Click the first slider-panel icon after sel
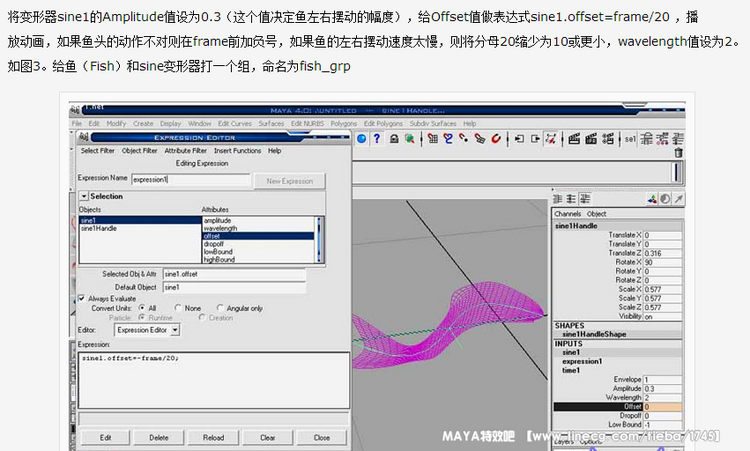The height and width of the screenshot is (451, 750). coord(647,139)
